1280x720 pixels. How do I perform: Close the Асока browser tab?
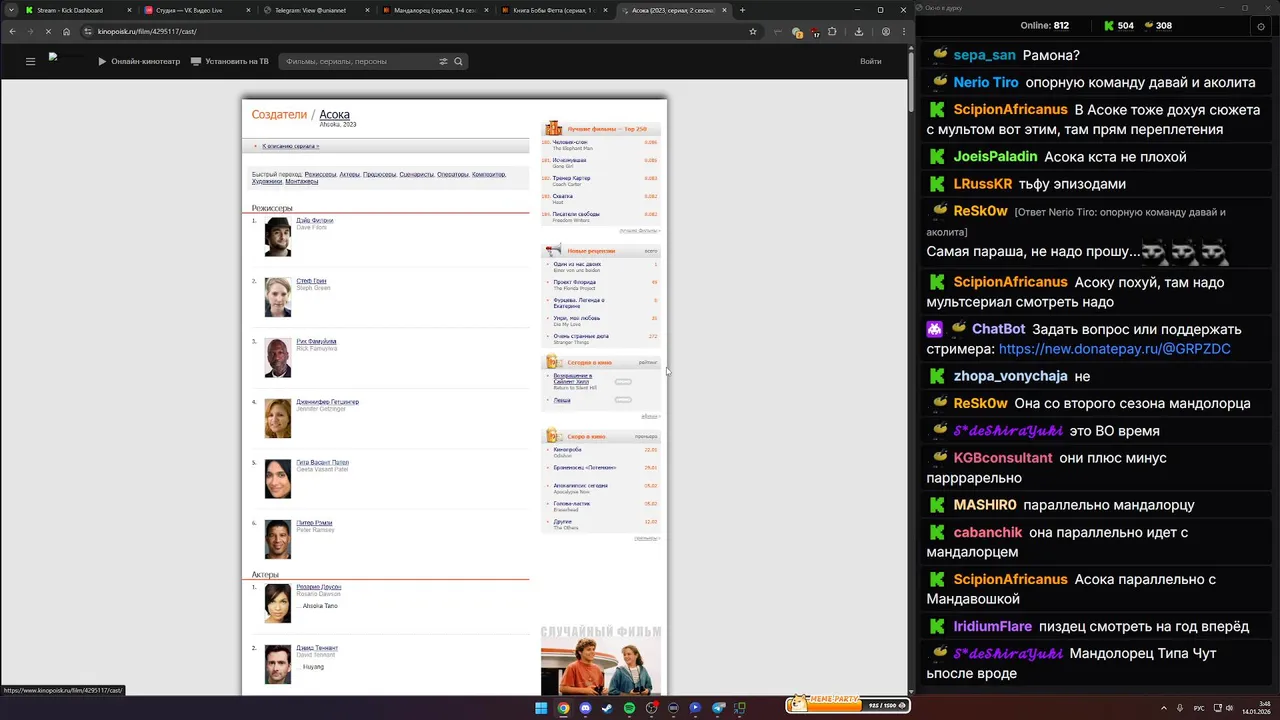point(725,10)
